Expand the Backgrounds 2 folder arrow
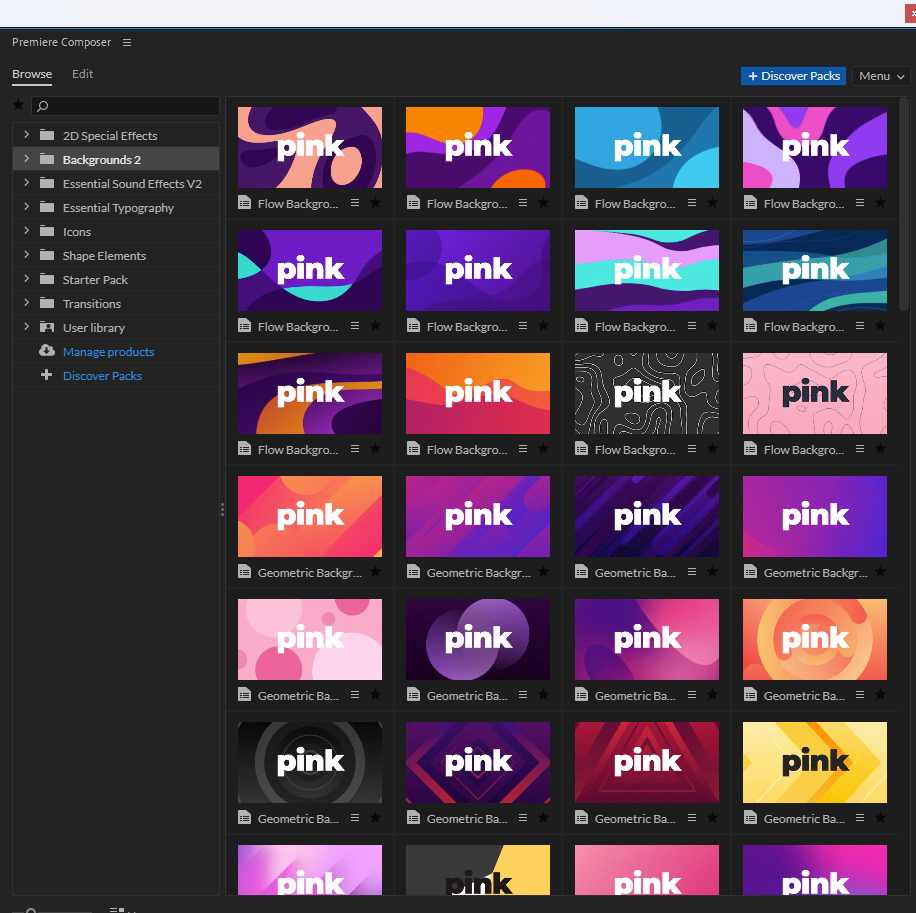Screen dimensions: 916x913 point(26,159)
